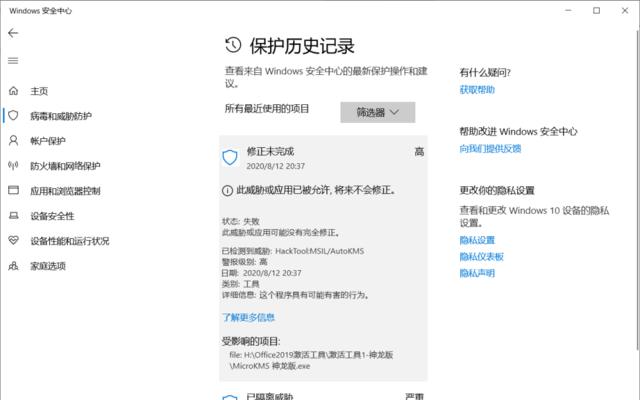Maximize the Windows 安全中心 window

pos(596,11)
